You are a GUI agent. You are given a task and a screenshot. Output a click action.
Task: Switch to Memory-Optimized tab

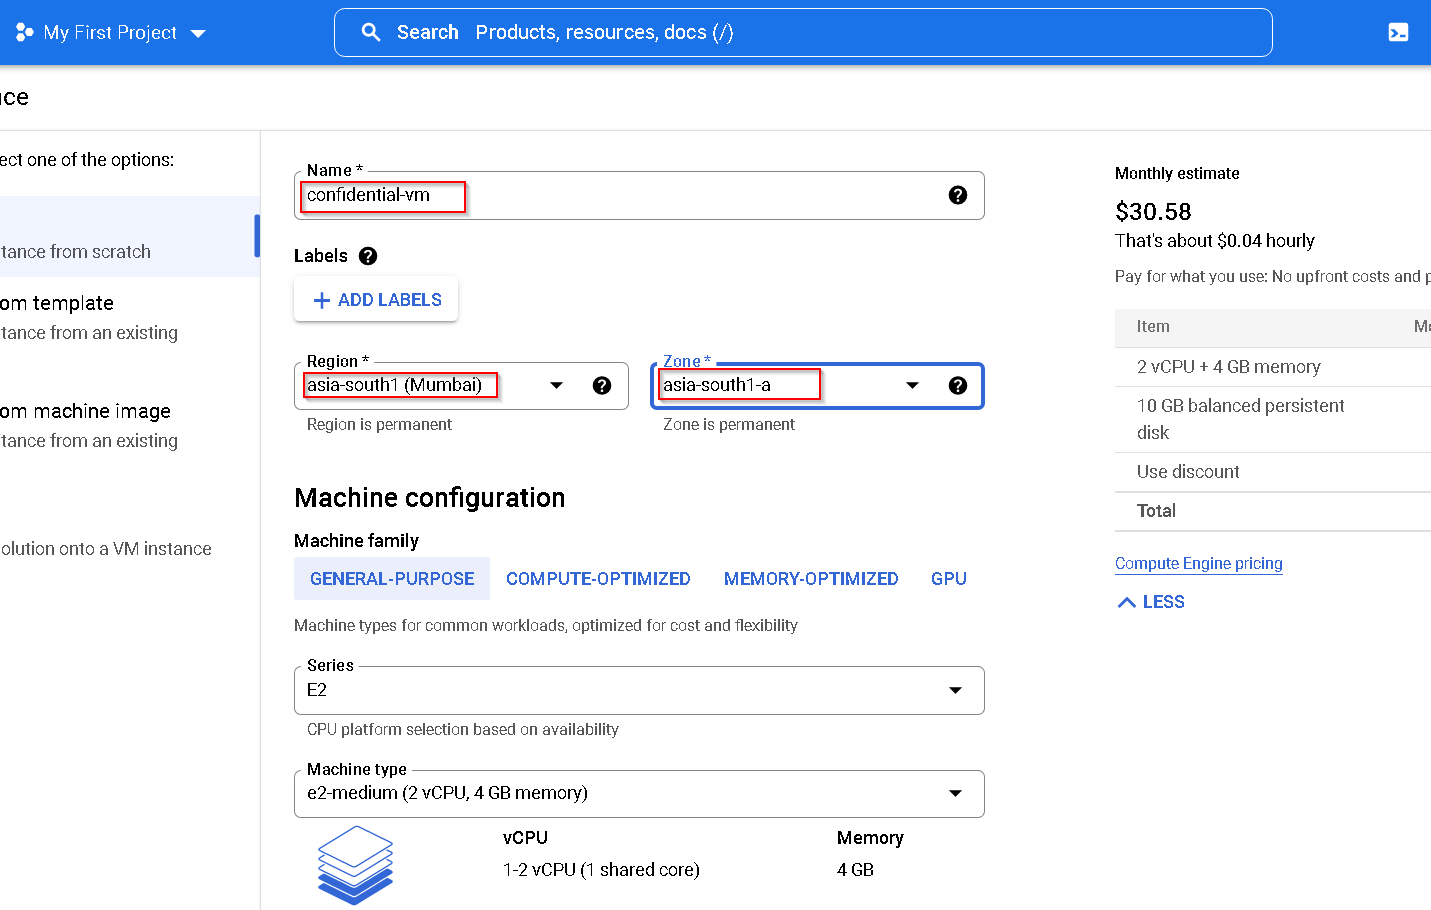click(x=811, y=579)
